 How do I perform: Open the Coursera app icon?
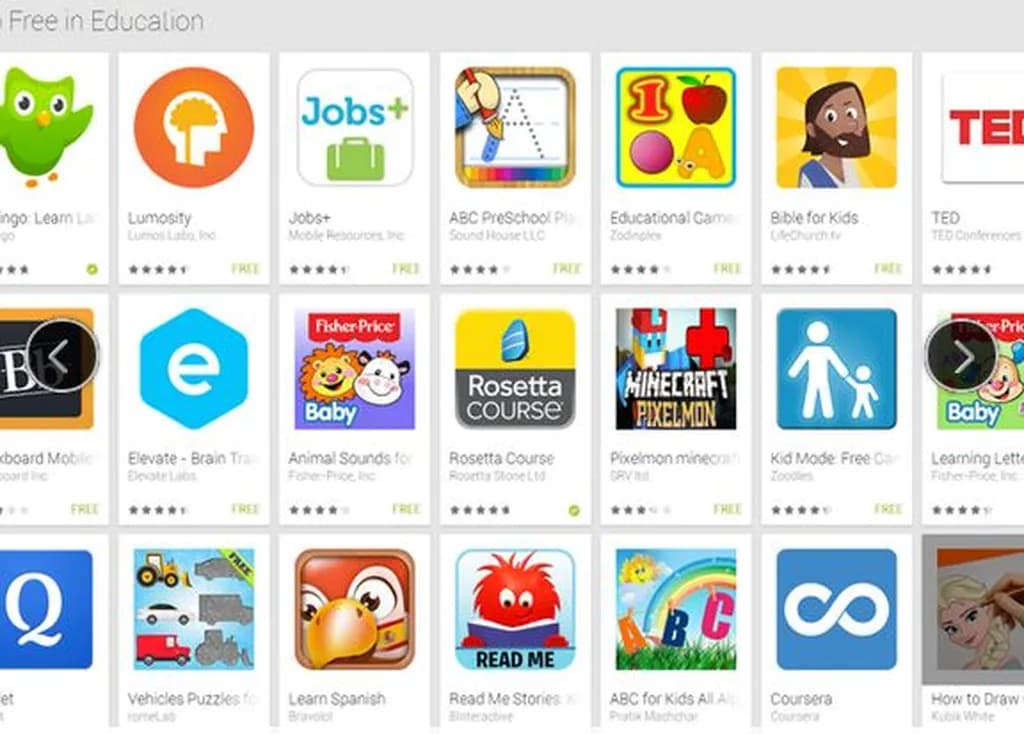[x=837, y=609]
